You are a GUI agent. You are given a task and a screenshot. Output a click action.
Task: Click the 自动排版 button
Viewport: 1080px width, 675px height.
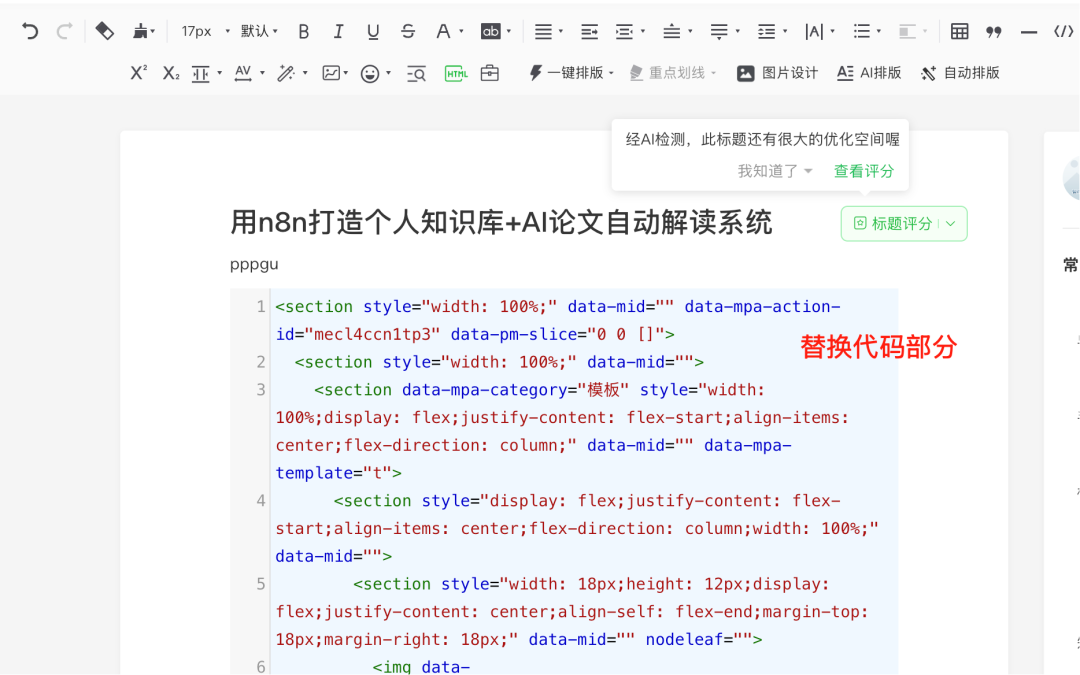(x=960, y=73)
